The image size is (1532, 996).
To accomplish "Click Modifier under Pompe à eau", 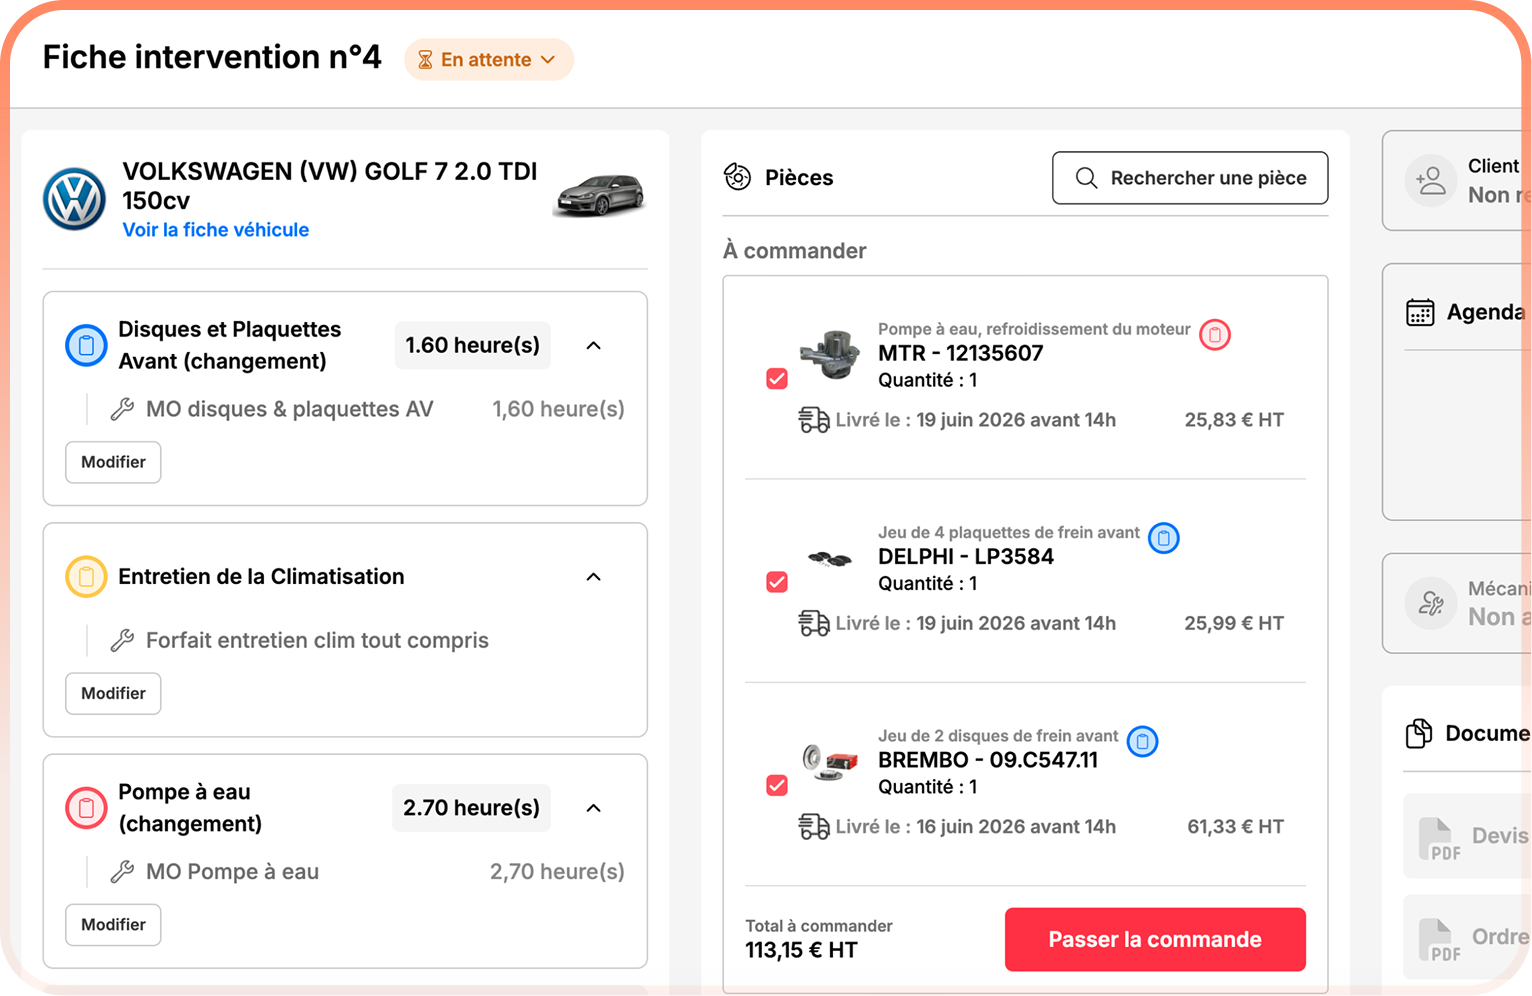I will click(113, 925).
